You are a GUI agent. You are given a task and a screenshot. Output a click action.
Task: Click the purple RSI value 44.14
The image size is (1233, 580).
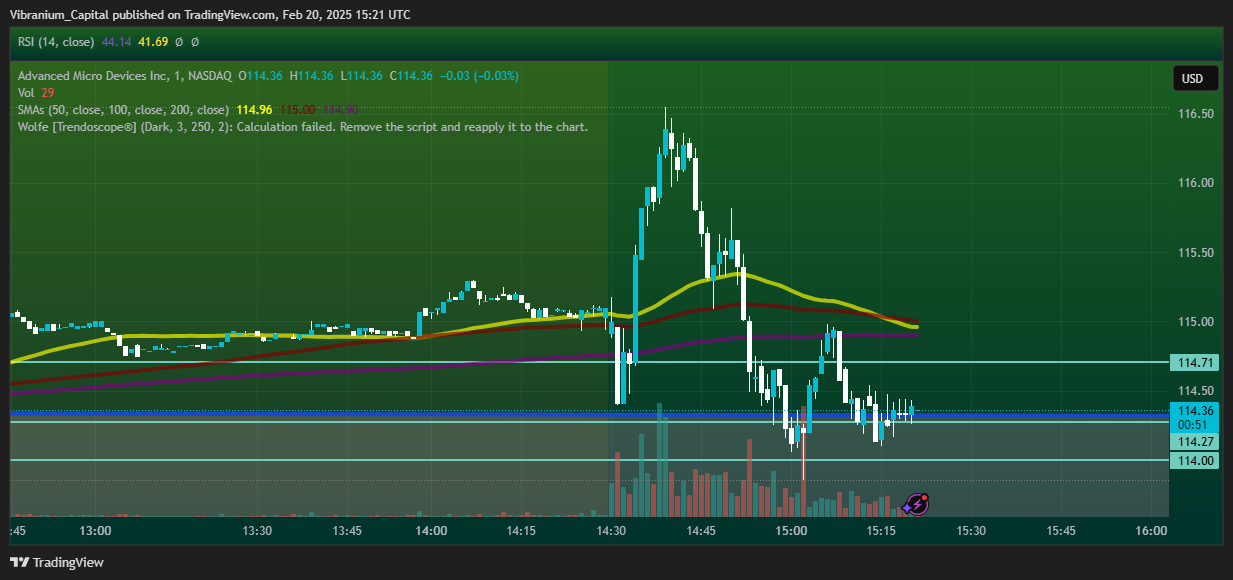(117, 42)
